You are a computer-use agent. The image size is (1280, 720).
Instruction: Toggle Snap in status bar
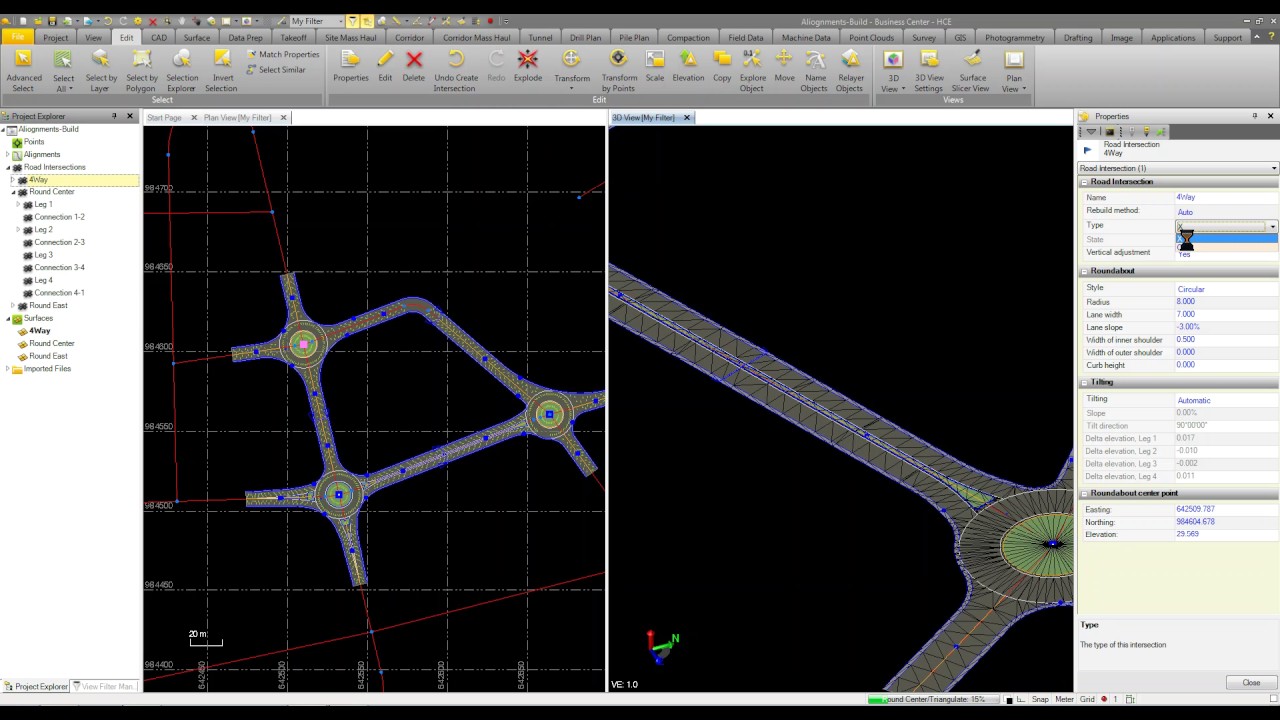tap(1040, 699)
